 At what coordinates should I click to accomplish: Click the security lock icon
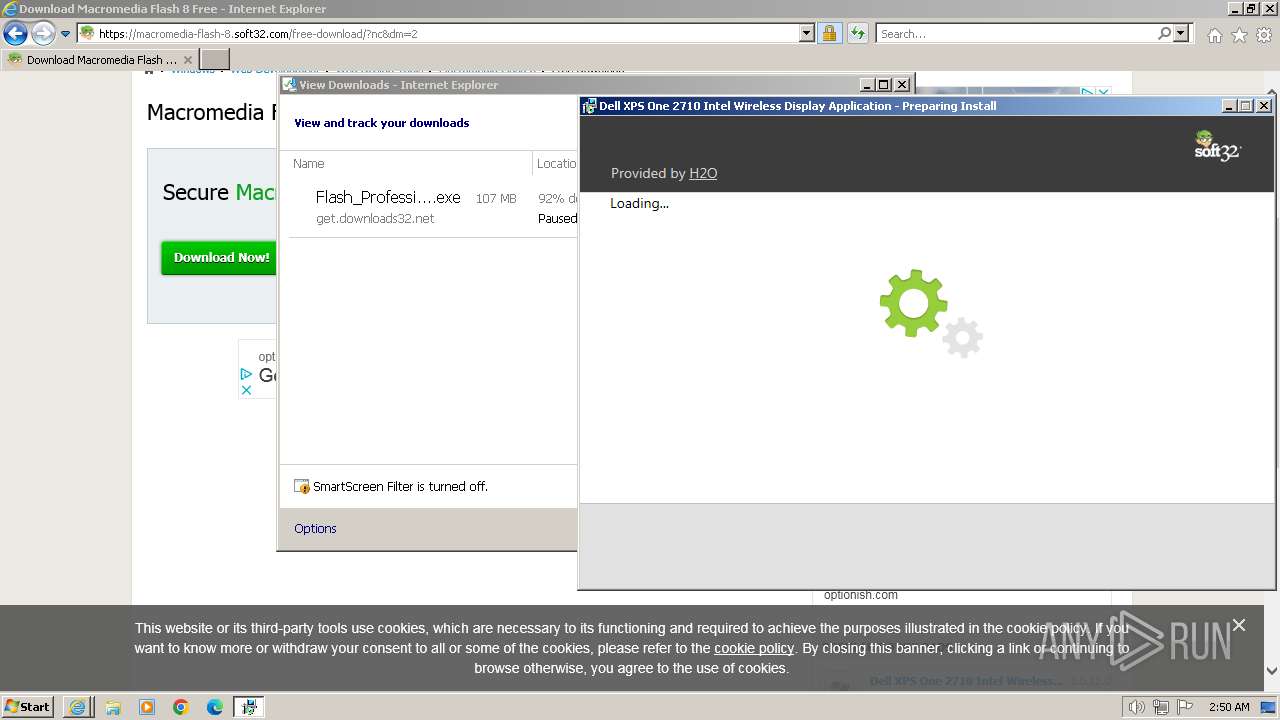coord(829,33)
